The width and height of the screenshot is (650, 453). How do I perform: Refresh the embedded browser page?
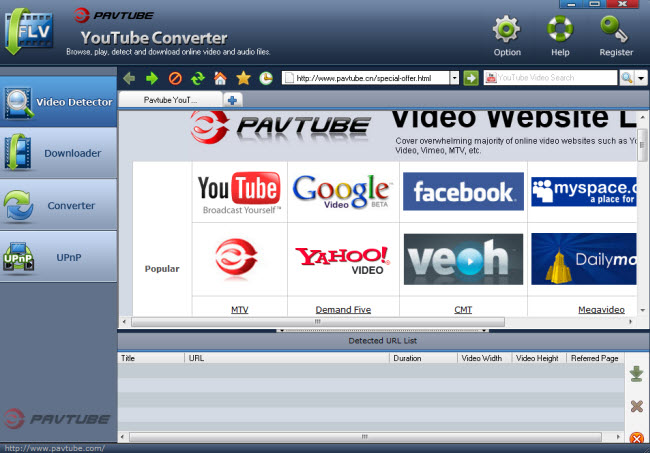198,78
